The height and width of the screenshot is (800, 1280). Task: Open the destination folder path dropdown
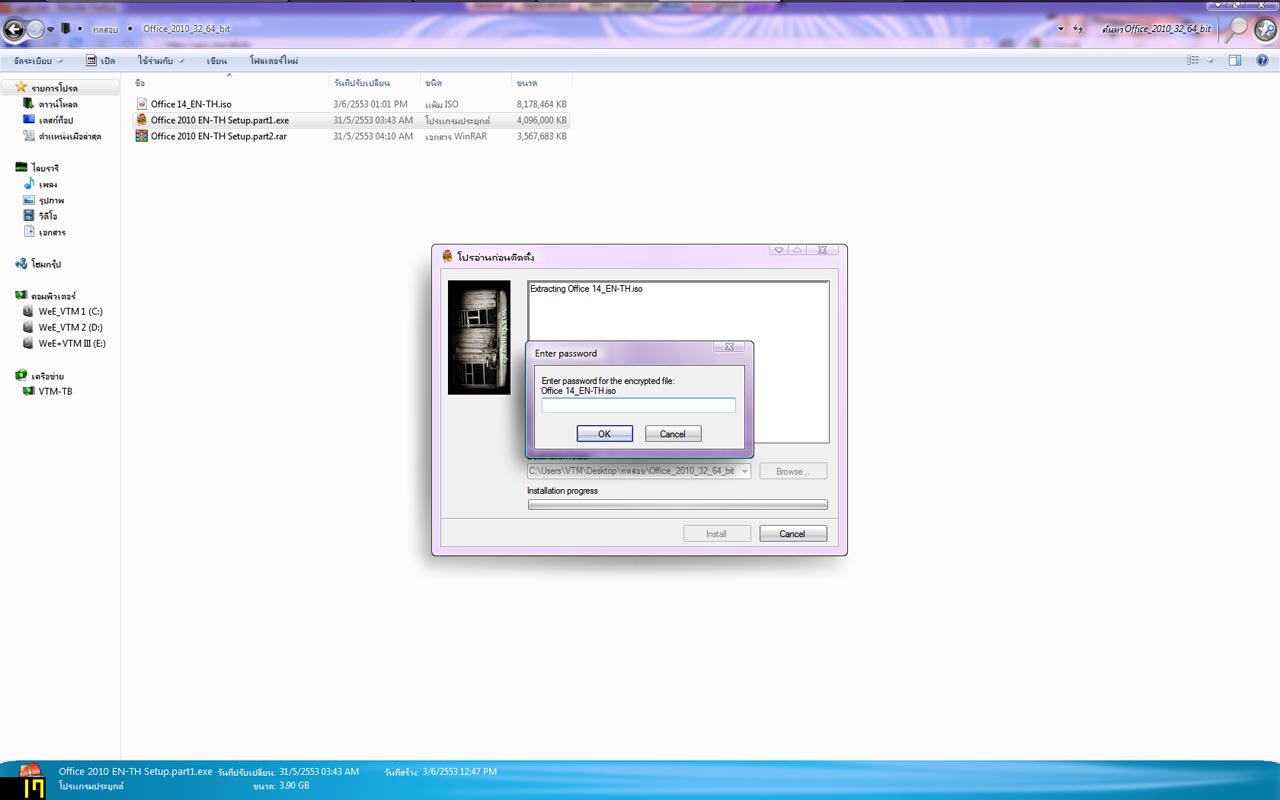click(x=744, y=471)
